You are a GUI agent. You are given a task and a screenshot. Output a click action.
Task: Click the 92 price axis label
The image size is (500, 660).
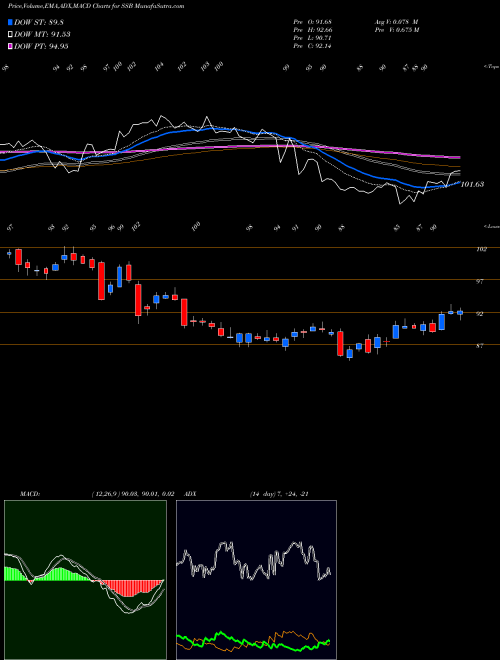tap(479, 314)
